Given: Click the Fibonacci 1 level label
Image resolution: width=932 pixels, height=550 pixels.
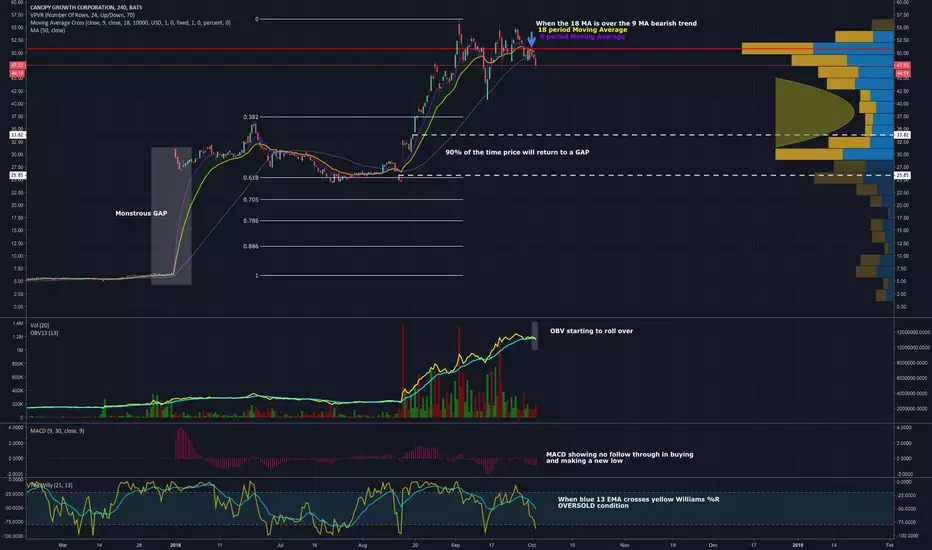Looking at the screenshot, I should (257, 275).
